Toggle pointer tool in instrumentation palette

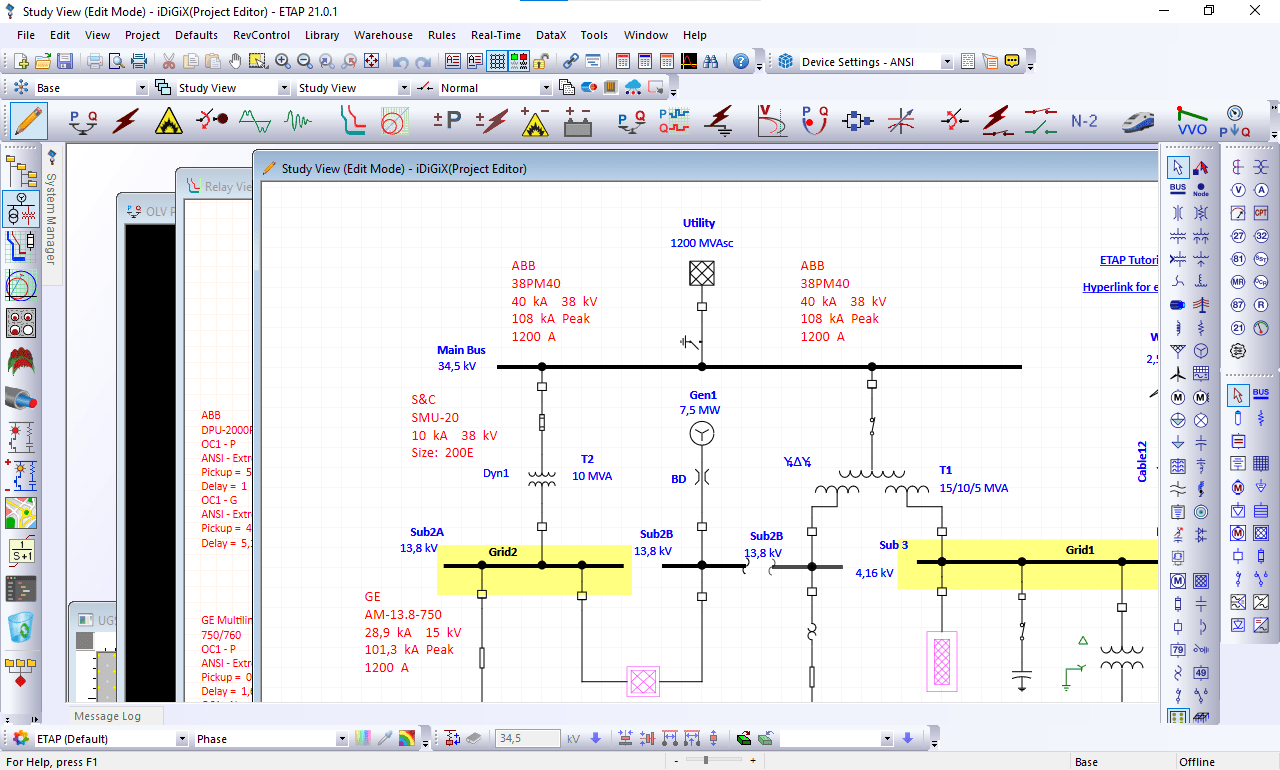[1238, 395]
